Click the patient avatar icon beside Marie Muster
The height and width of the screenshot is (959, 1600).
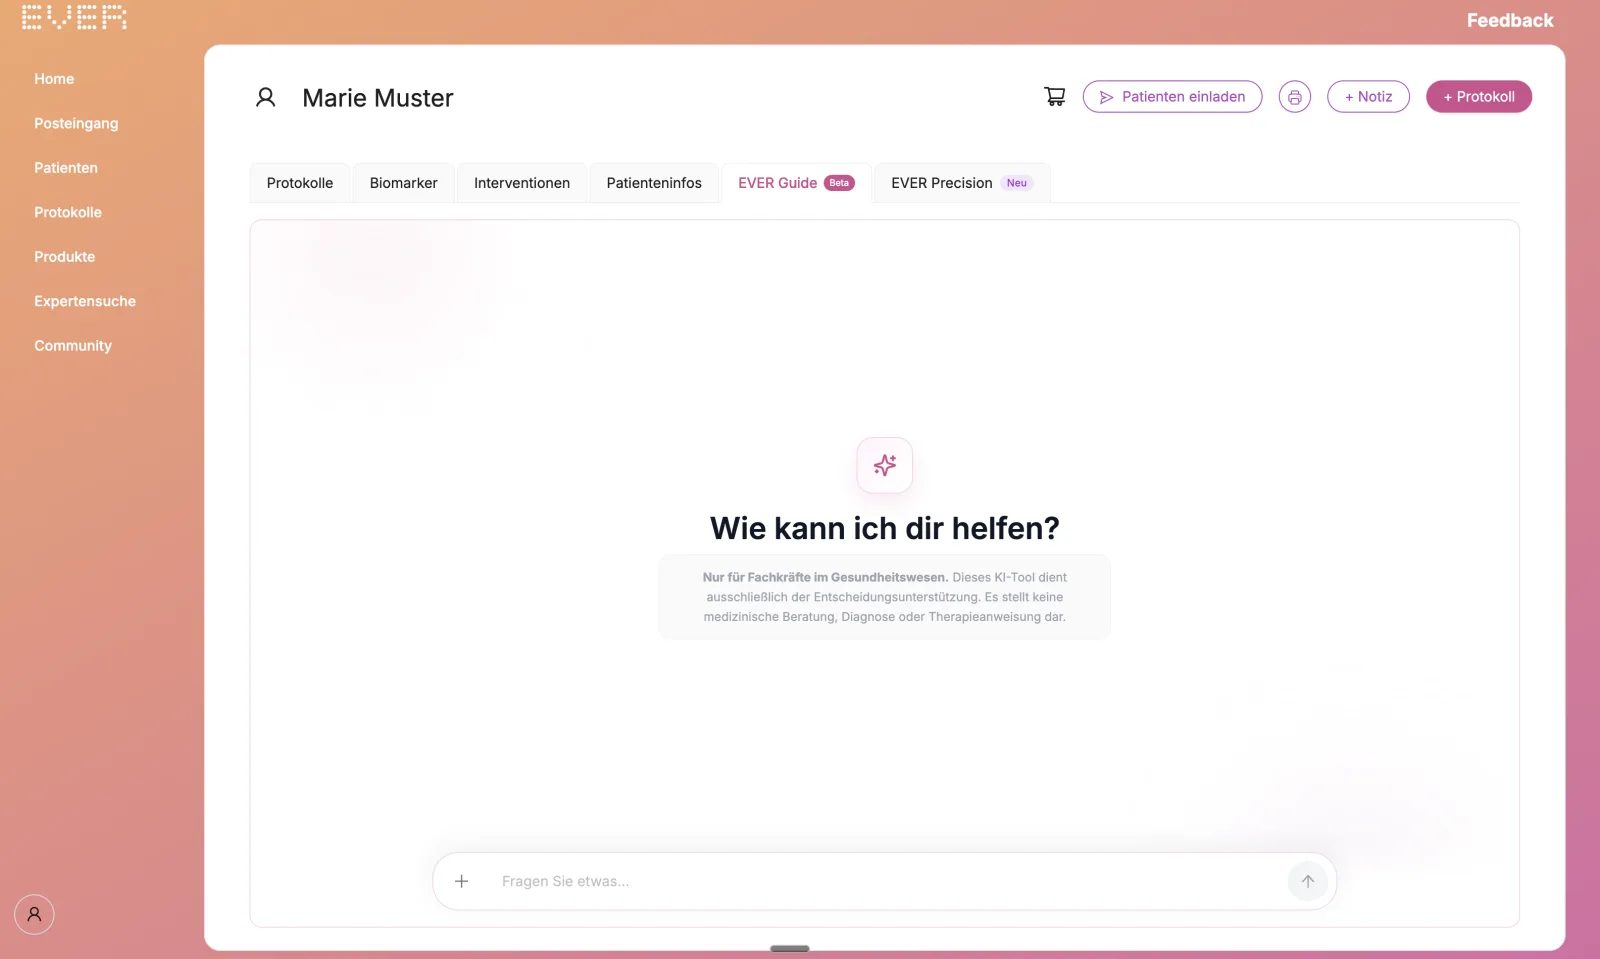pos(265,97)
